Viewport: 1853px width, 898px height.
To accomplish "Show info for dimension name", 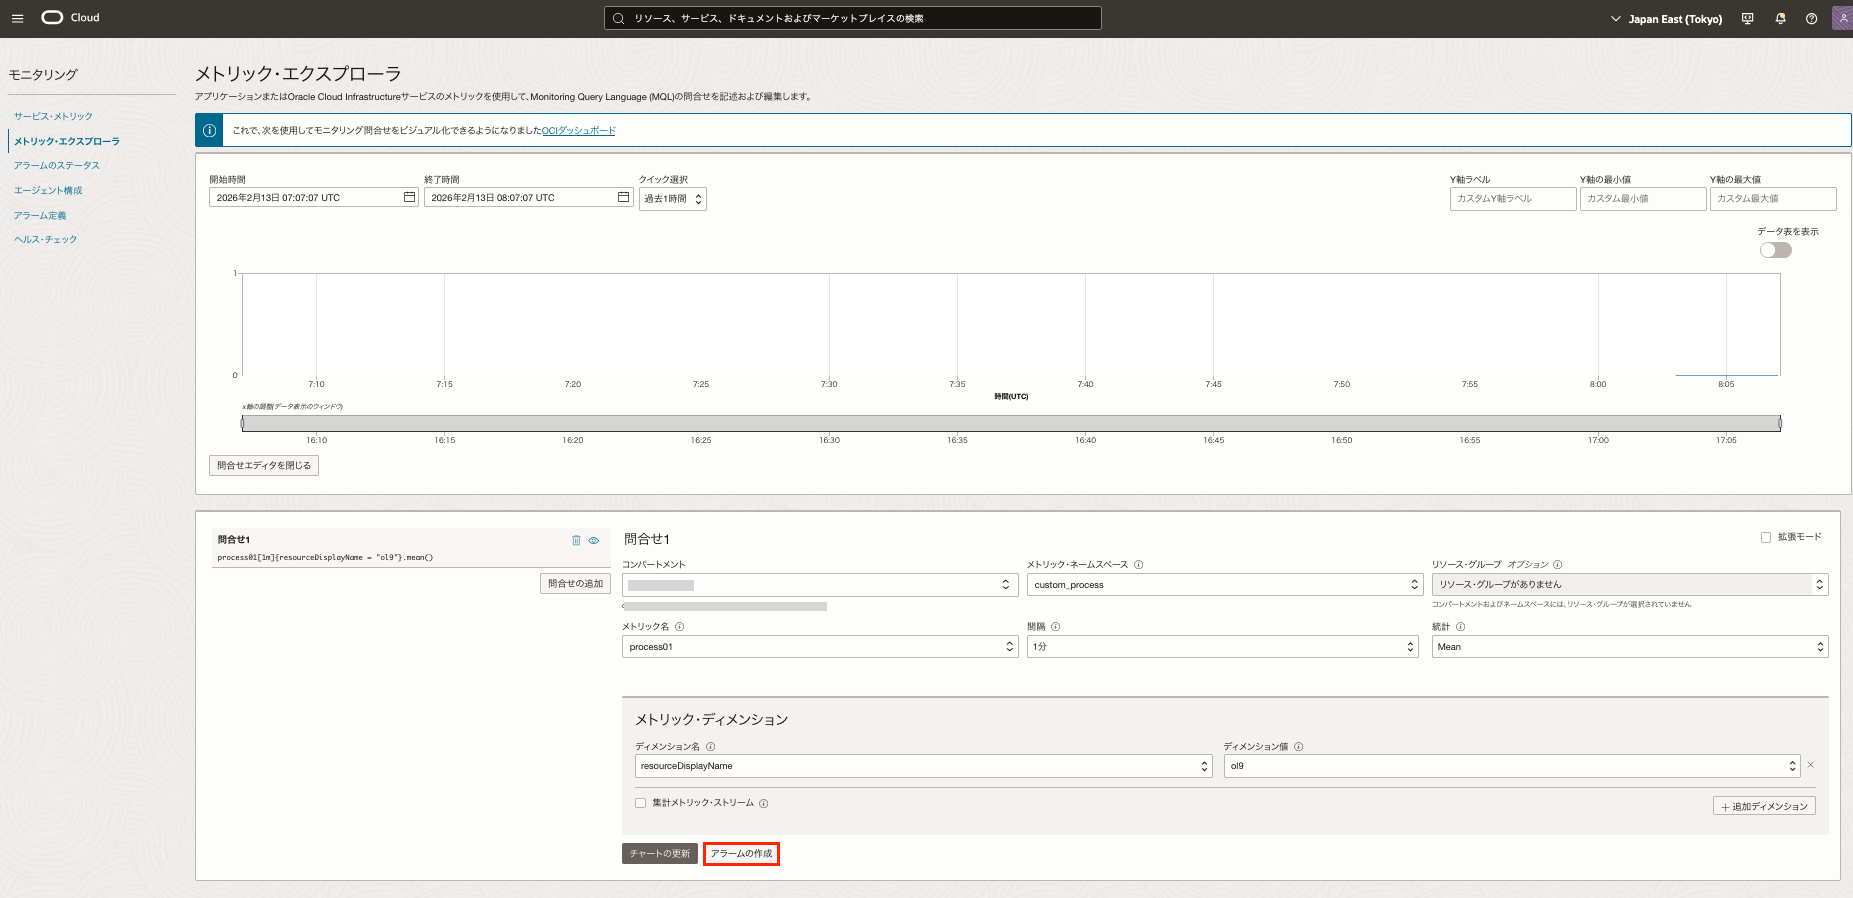I will coord(710,747).
